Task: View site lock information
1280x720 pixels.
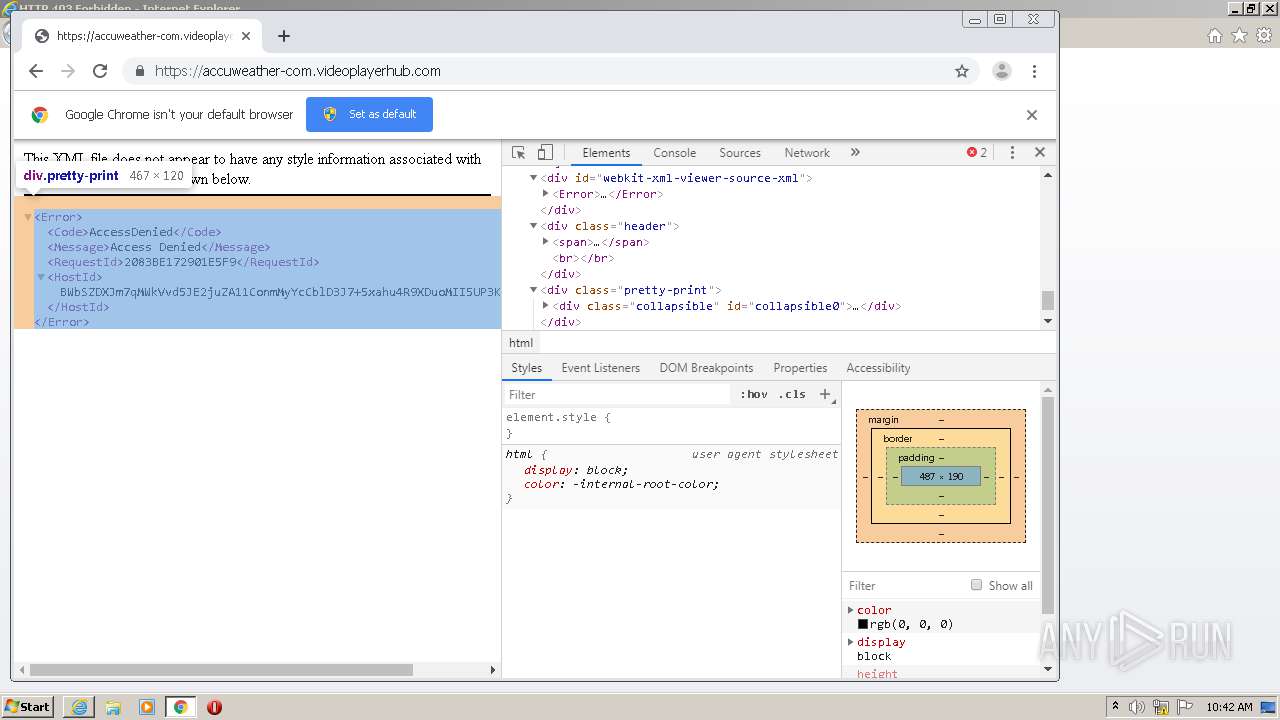Action: point(139,71)
